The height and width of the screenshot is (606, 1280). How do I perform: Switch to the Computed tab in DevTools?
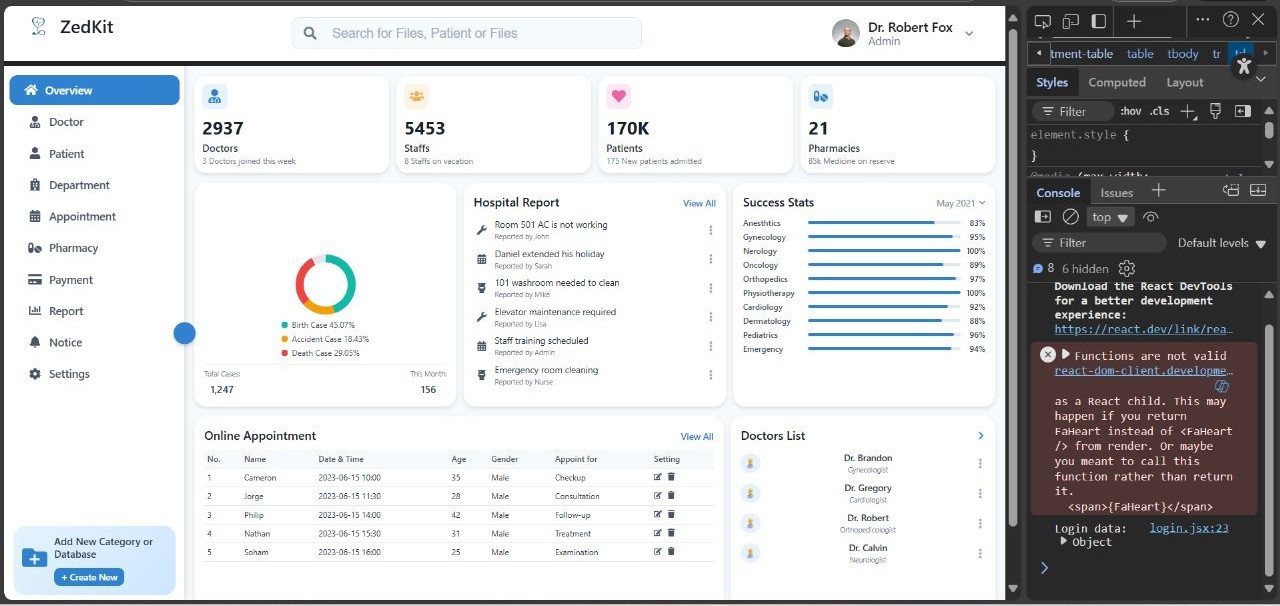click(x=1117, y=82)
